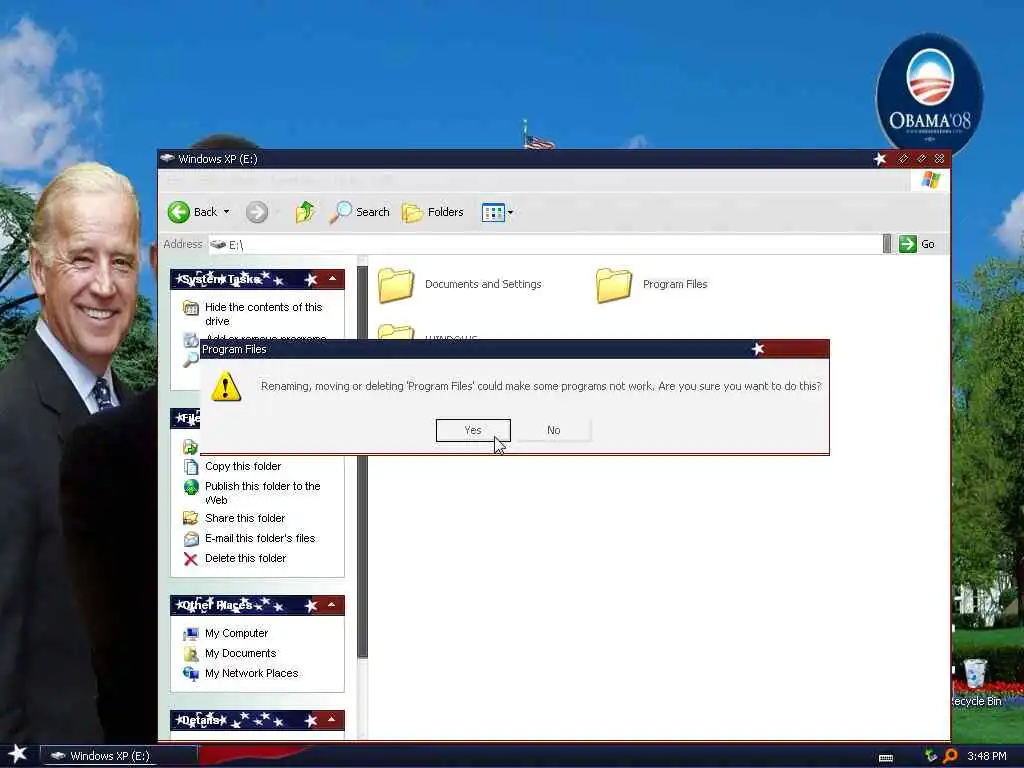Click the warning triangle icon
Screen dimensions: 1024x768
(x=226, y=387)
